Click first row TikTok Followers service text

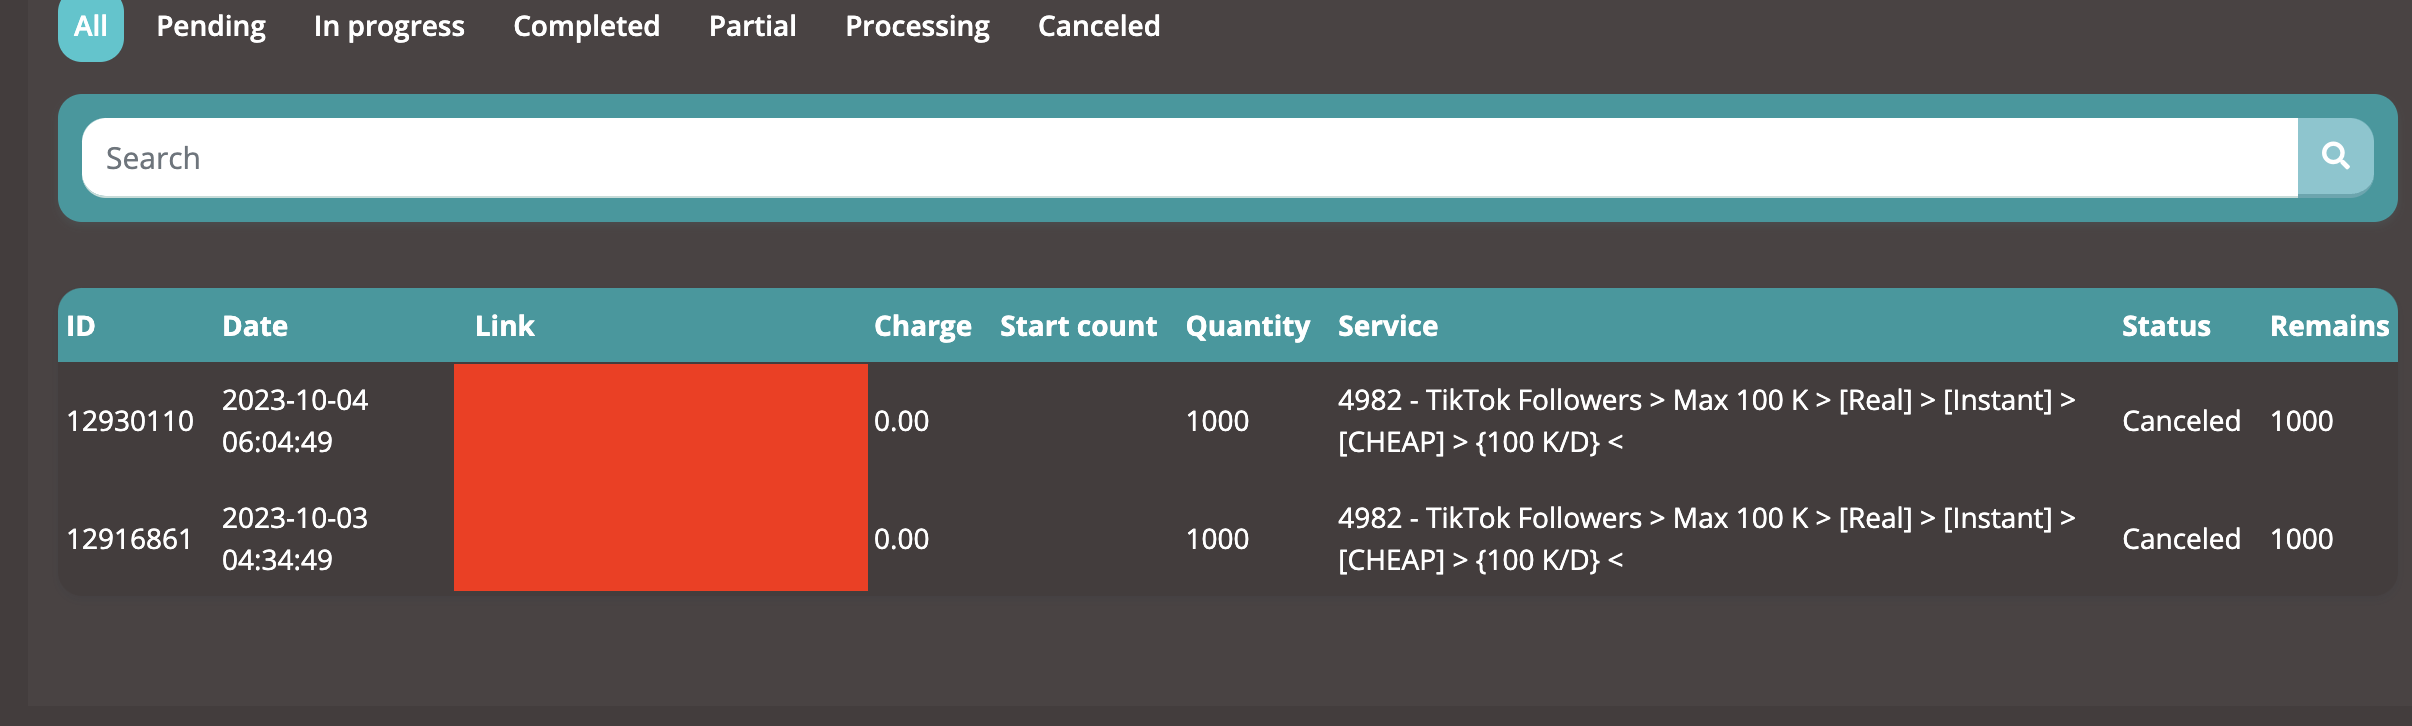point(1707,421)
